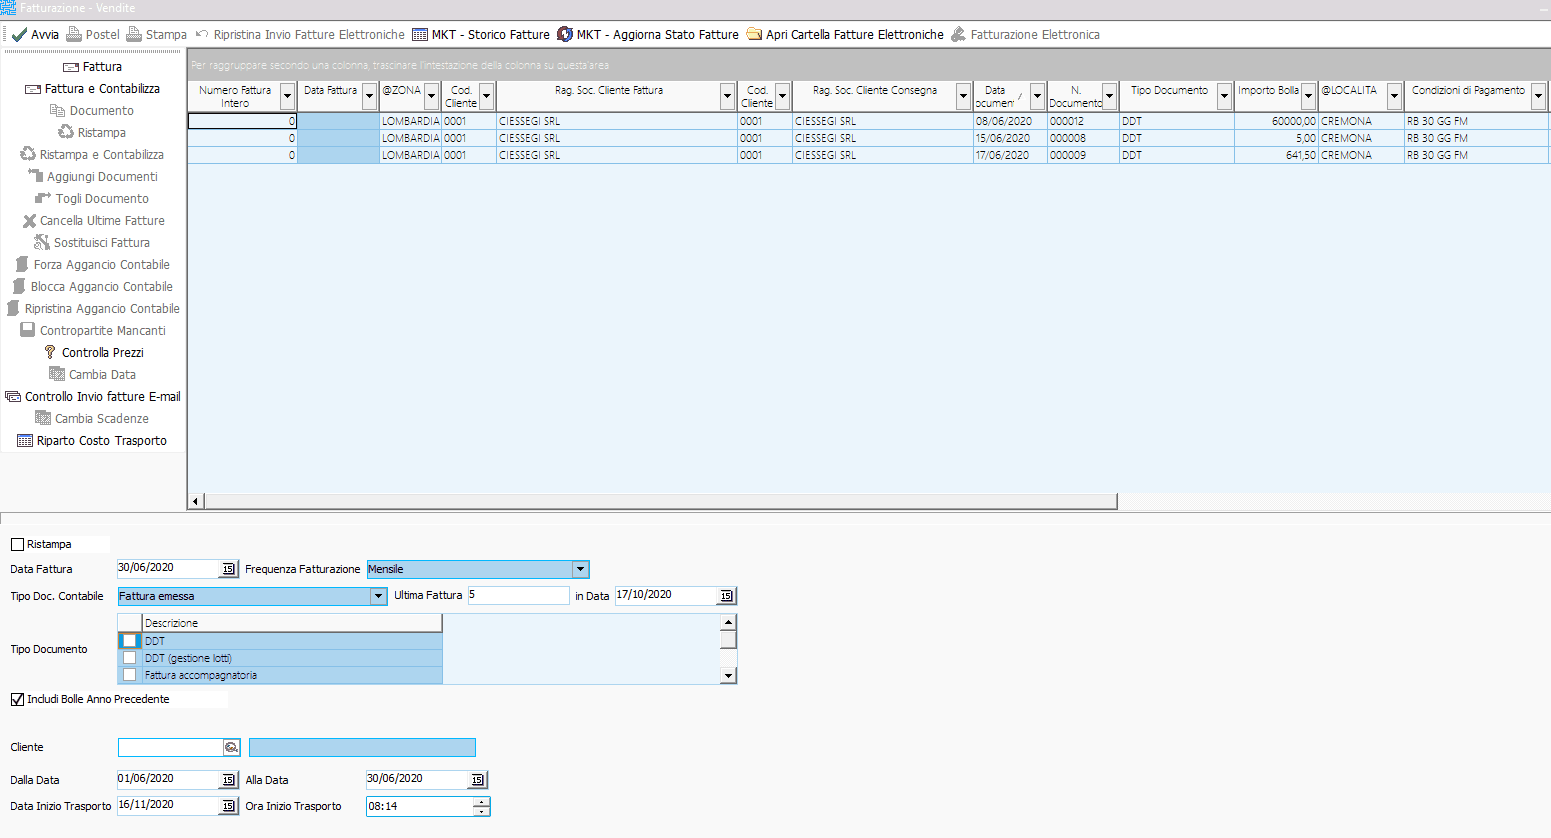The width and height of the screenshot is (1551, 838).
Task: Open the Data Inizio Trasporto calendar picker
Action: tap(229, 806)
